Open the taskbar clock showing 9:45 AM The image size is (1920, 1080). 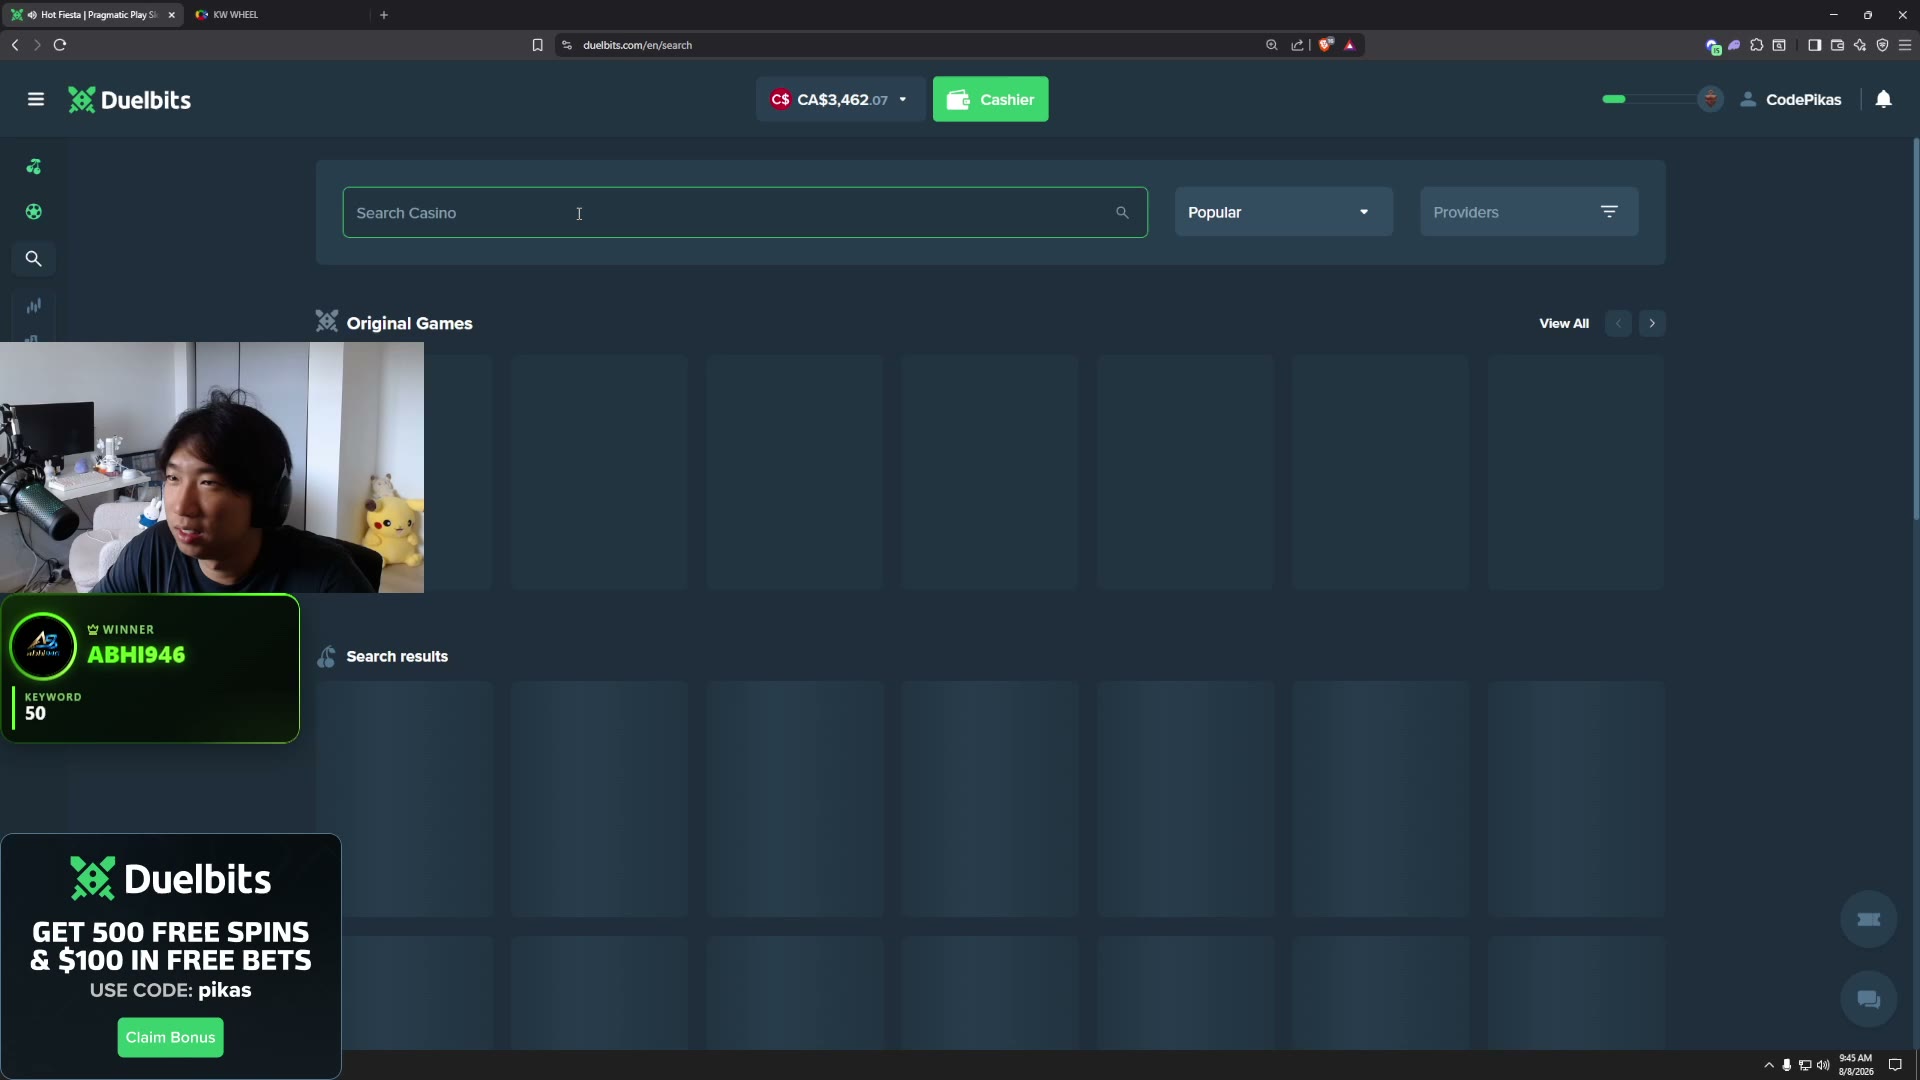pyautogui.click(x=1856, y=1065)
